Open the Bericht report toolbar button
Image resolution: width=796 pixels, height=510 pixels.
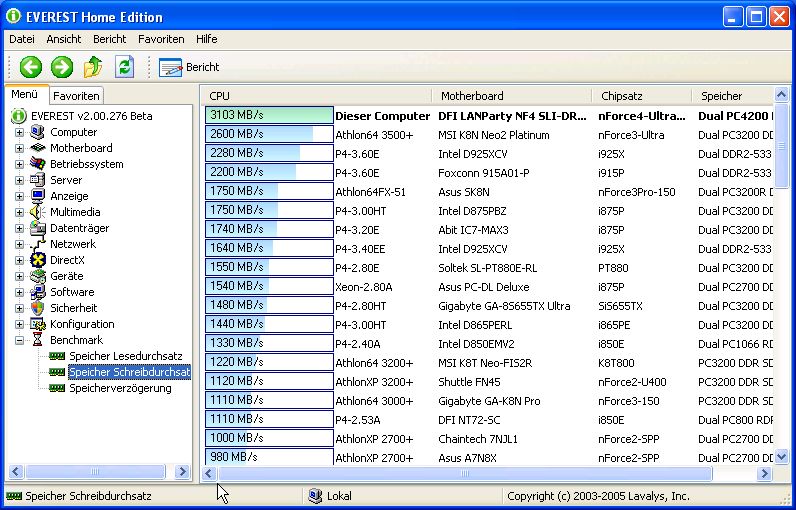coord(189,67)
